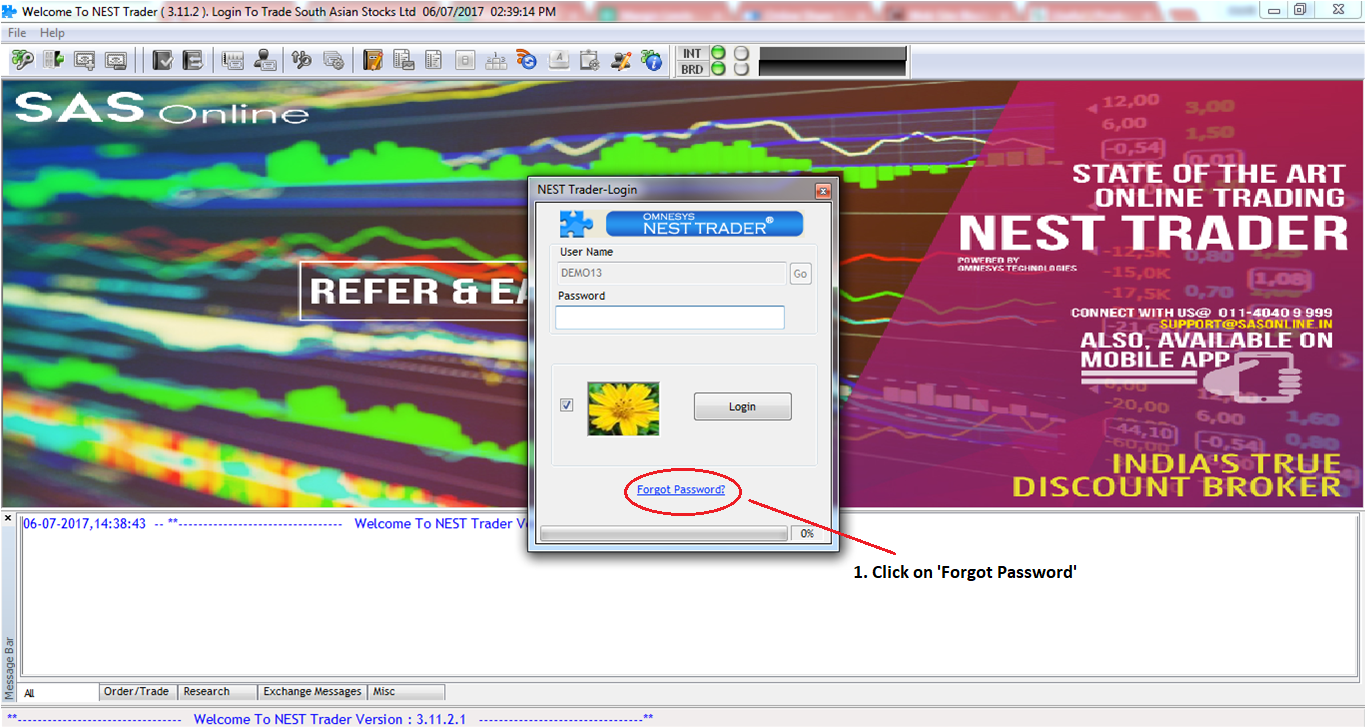
Task: Switch to the Misc tab
Action: coord(407,691)
